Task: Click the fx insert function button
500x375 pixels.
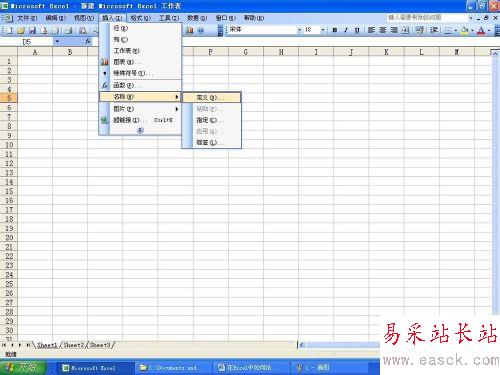Action: point(88,41)
